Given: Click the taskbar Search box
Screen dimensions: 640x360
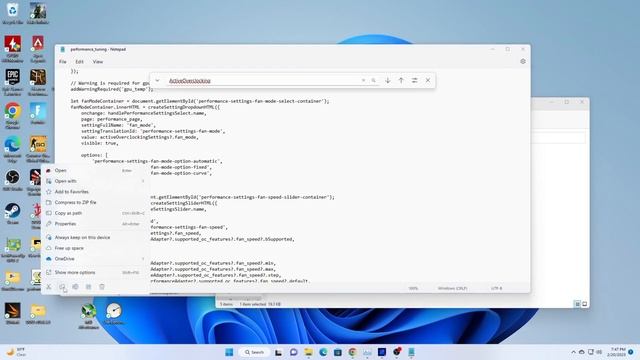Looking at the screenshot, I should click(x=254, y=352).
